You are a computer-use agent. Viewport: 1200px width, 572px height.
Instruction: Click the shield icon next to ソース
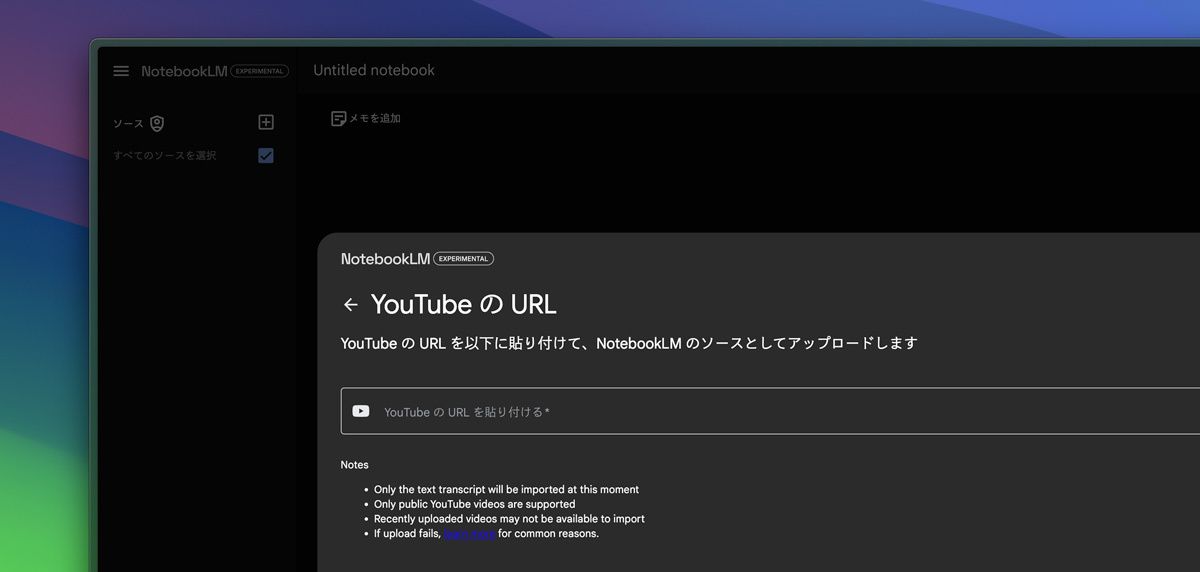pos(157,124)
